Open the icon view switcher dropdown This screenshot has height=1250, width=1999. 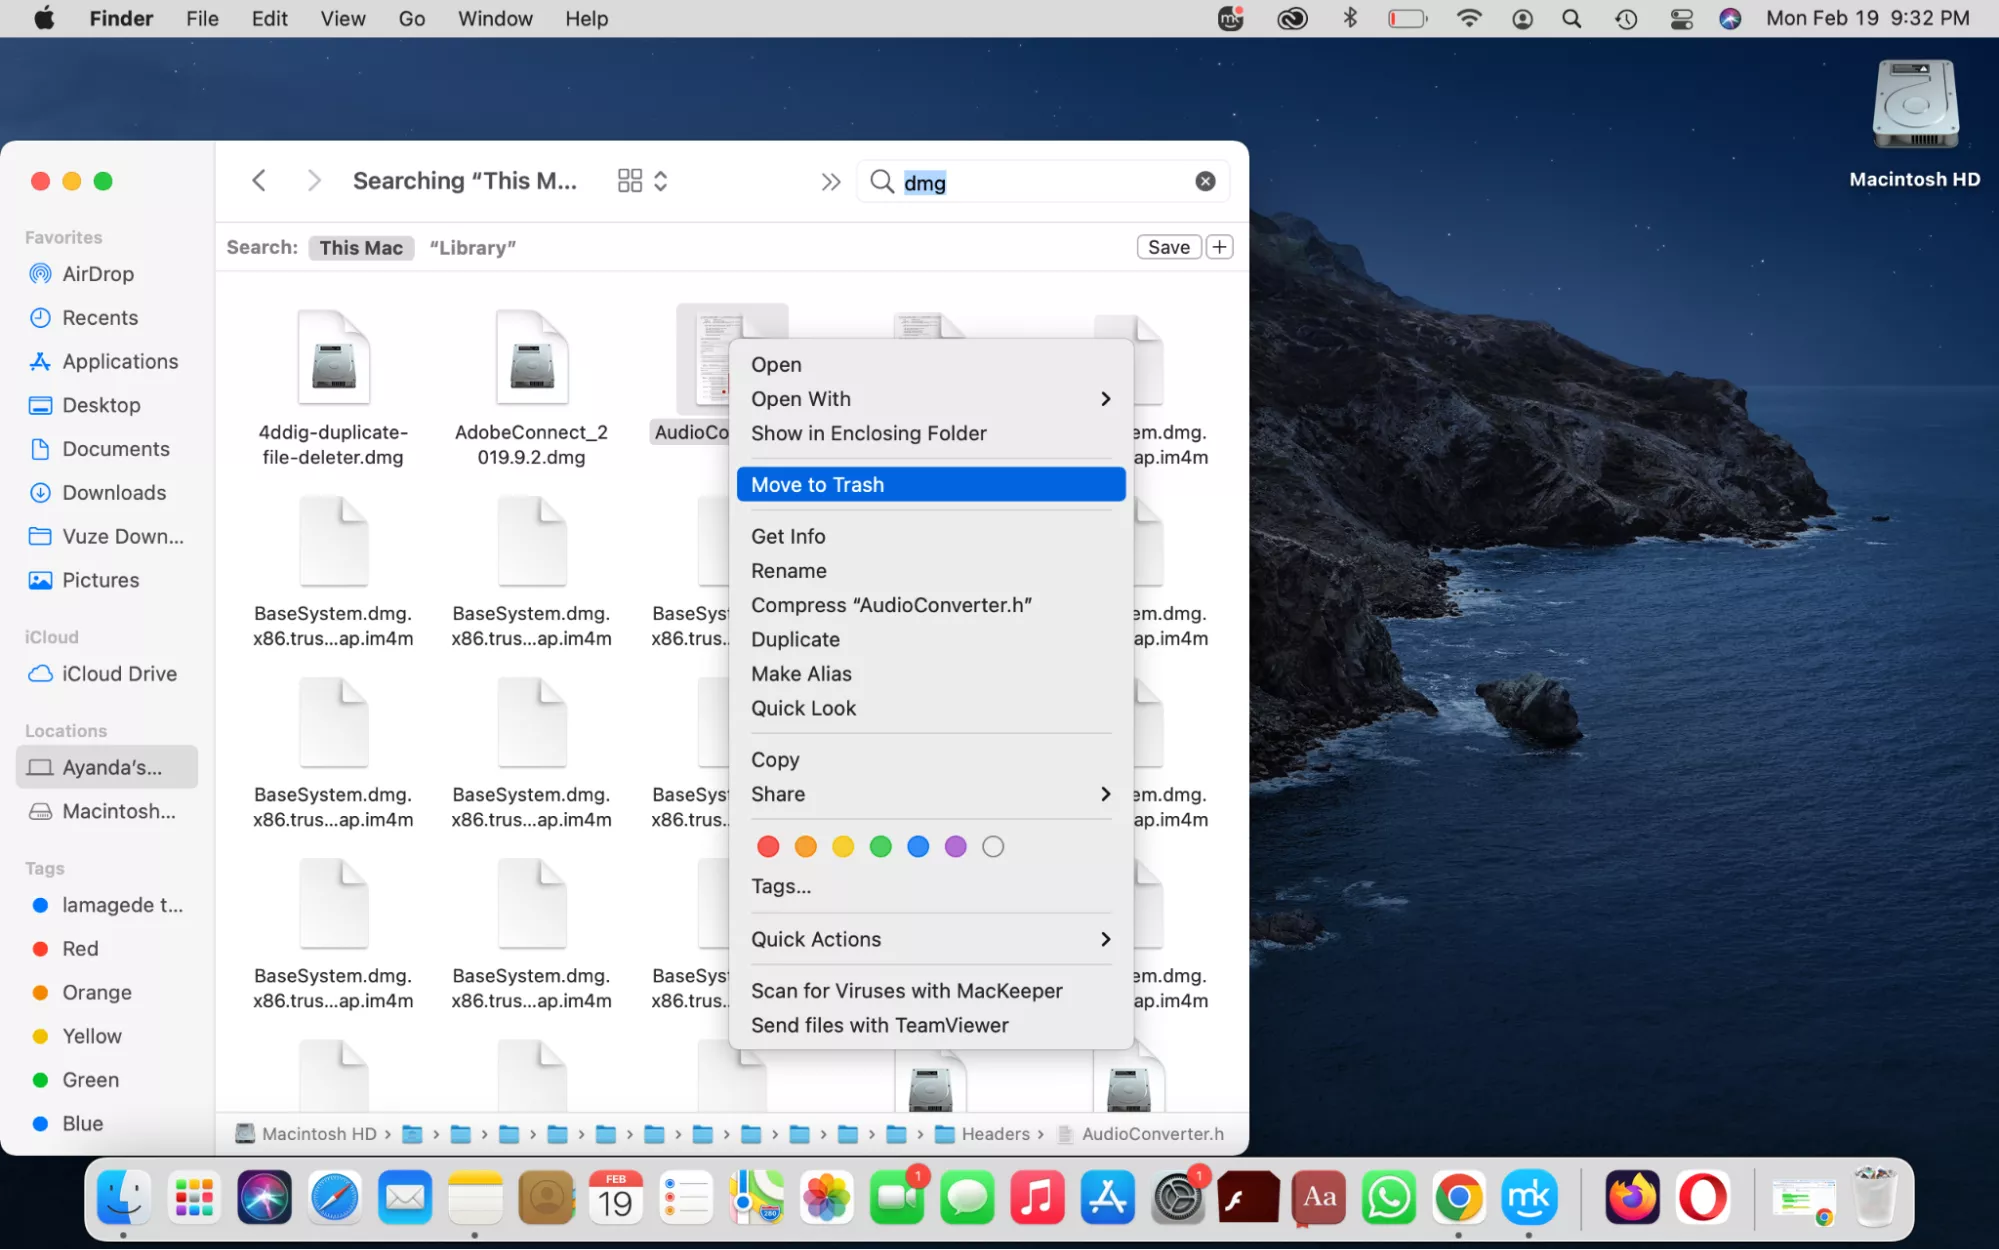642,181
